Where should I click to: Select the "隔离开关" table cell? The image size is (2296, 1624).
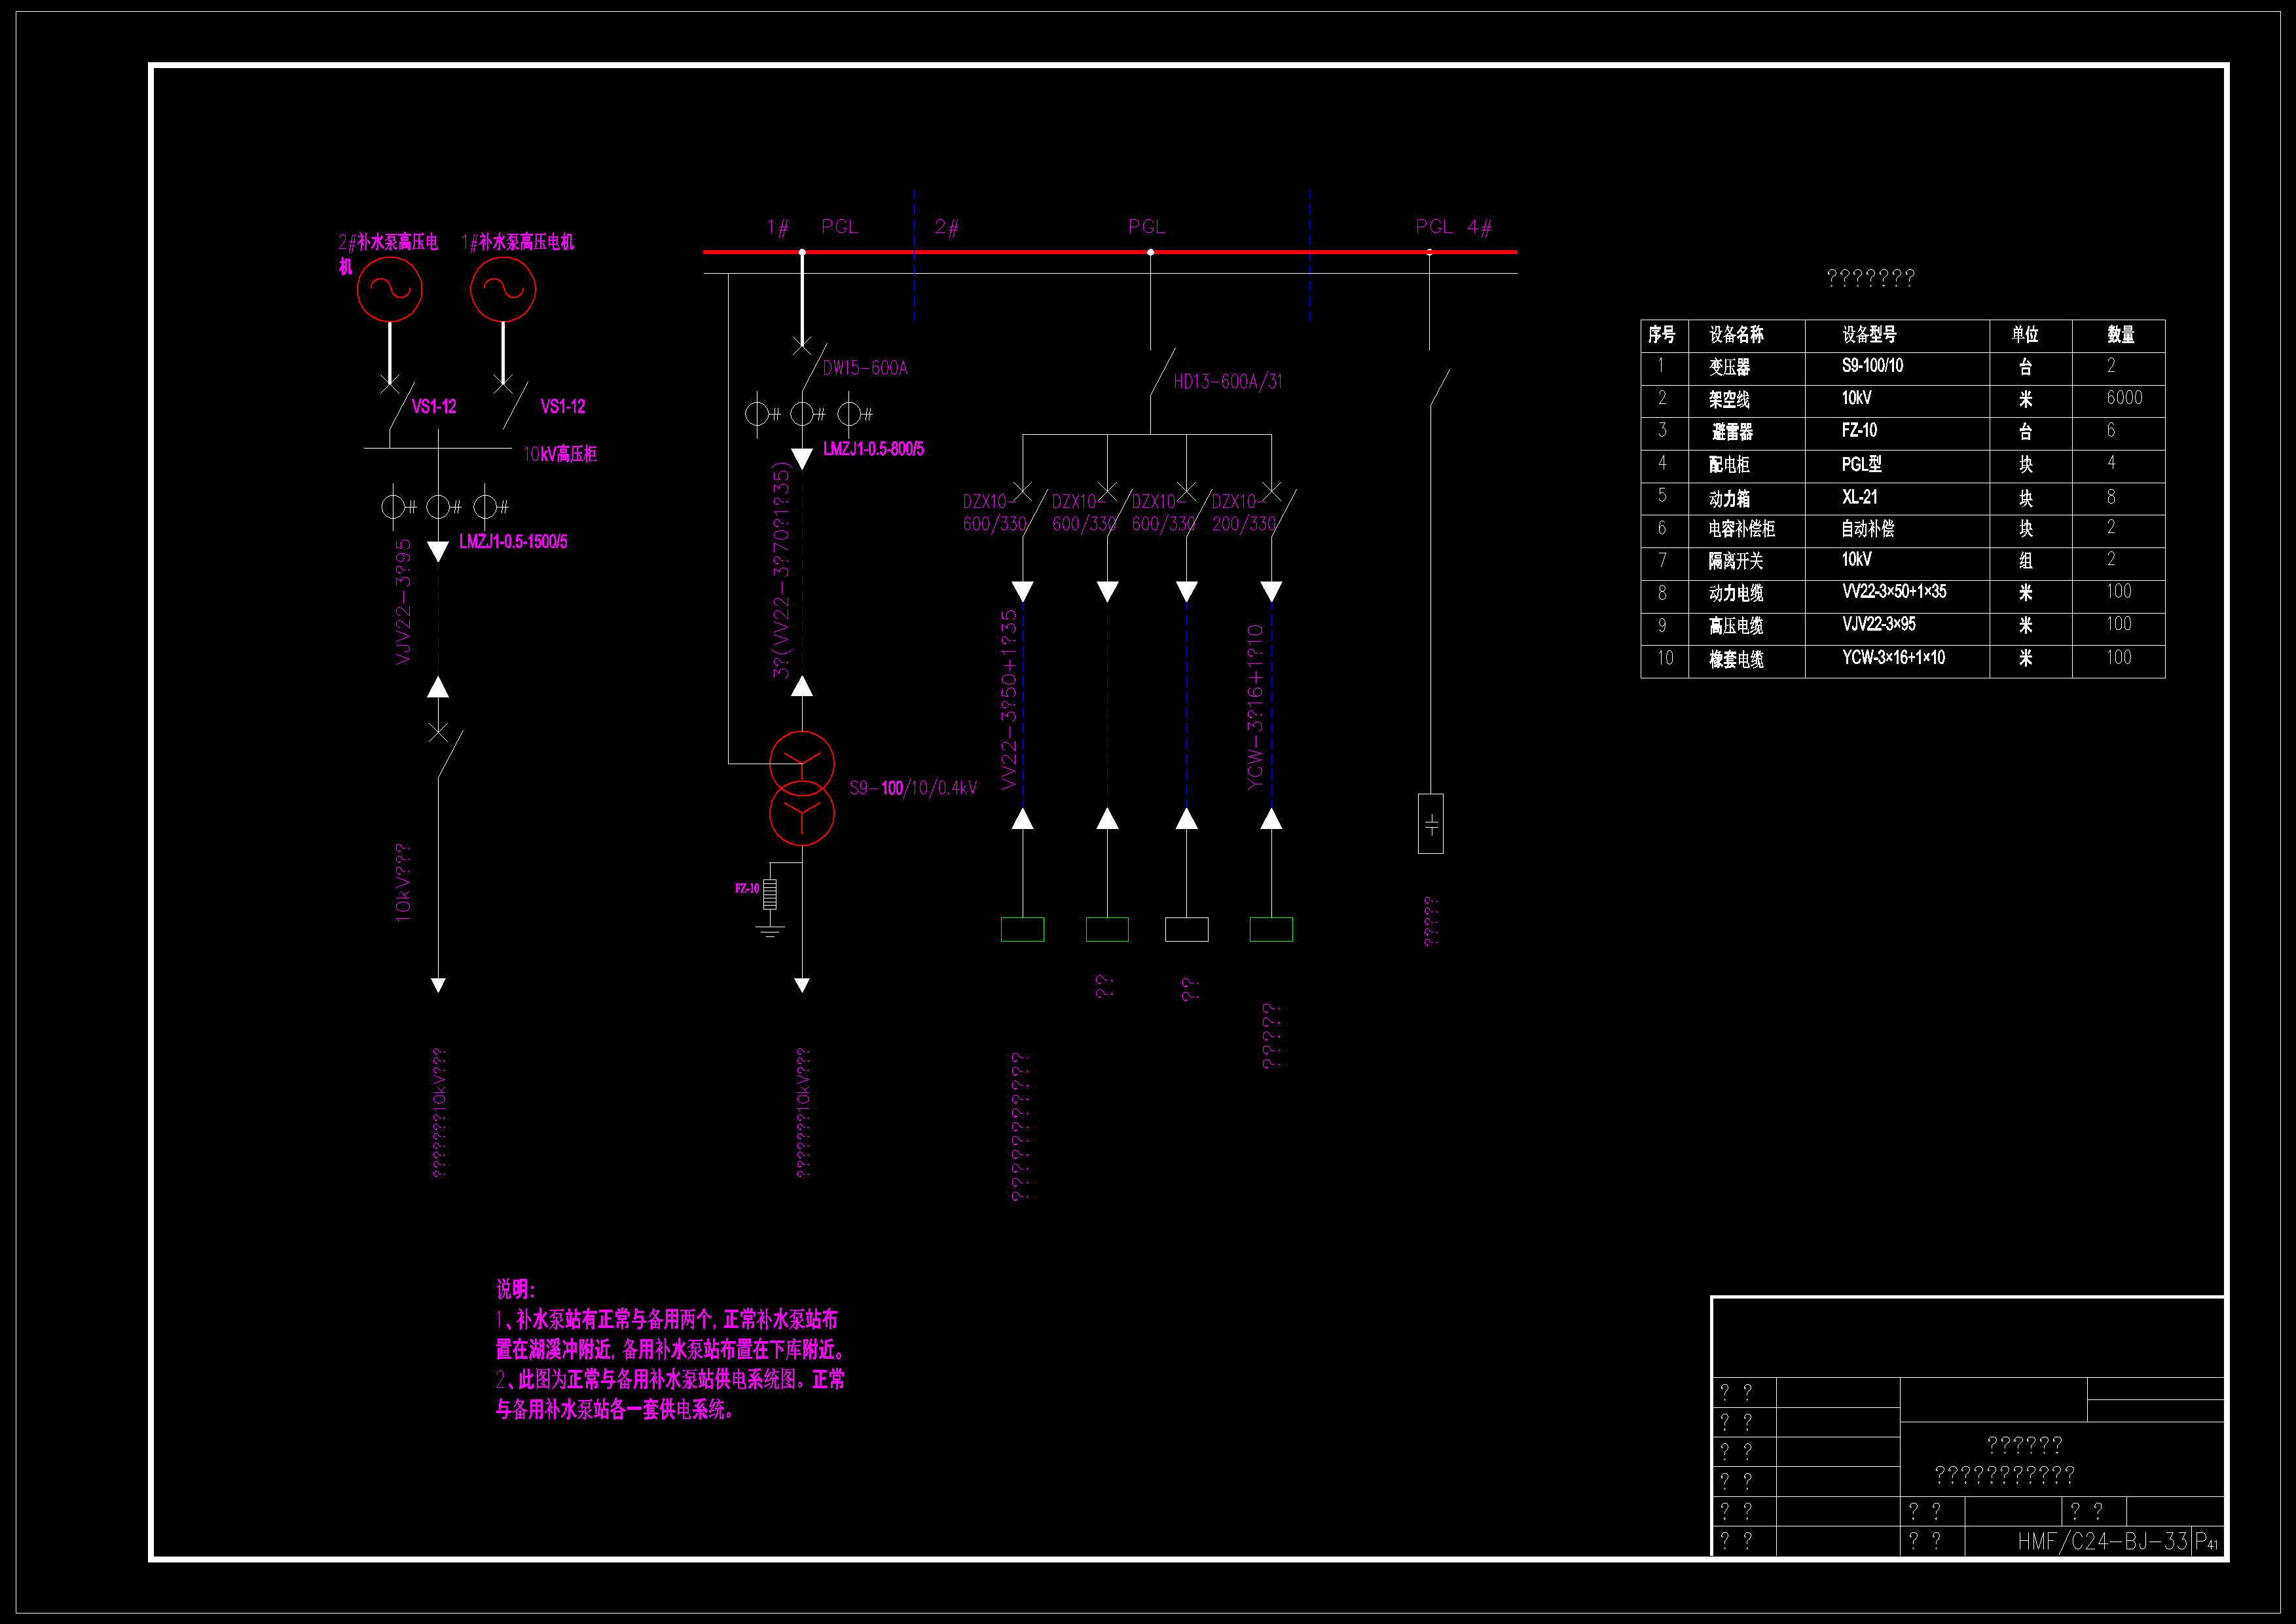pyautogui.click(x=1736, y=561)
